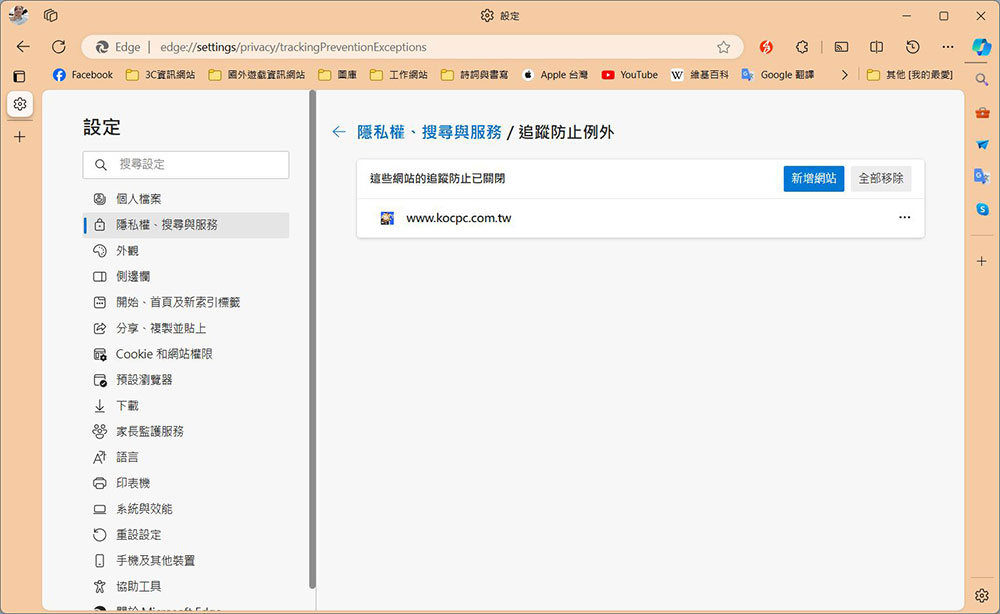Screen dimensions: 1000x614
Task: Add app with sidebar plus icon
Action: [x=982, y=261]
